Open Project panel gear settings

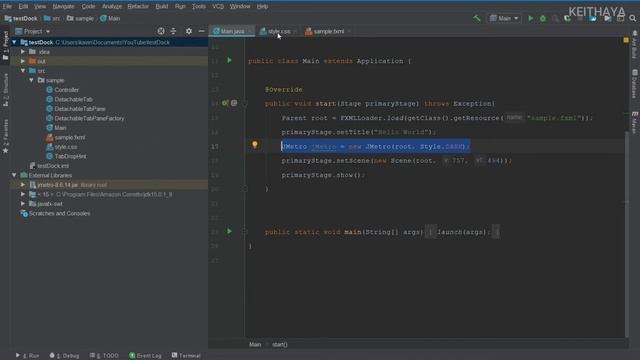189,31
